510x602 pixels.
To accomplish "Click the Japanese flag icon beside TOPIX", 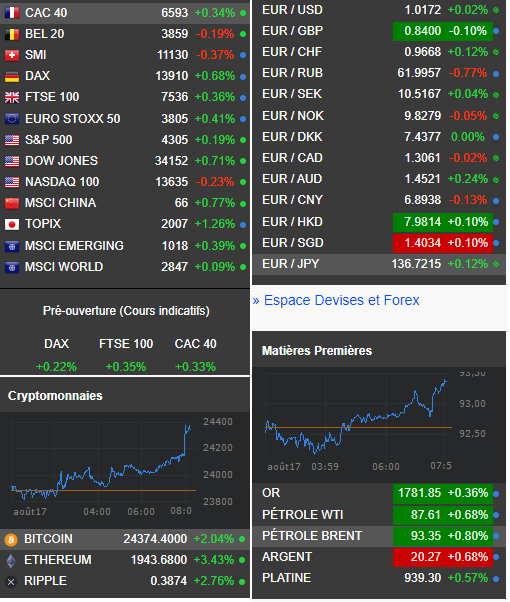I will tap(12, 225).
